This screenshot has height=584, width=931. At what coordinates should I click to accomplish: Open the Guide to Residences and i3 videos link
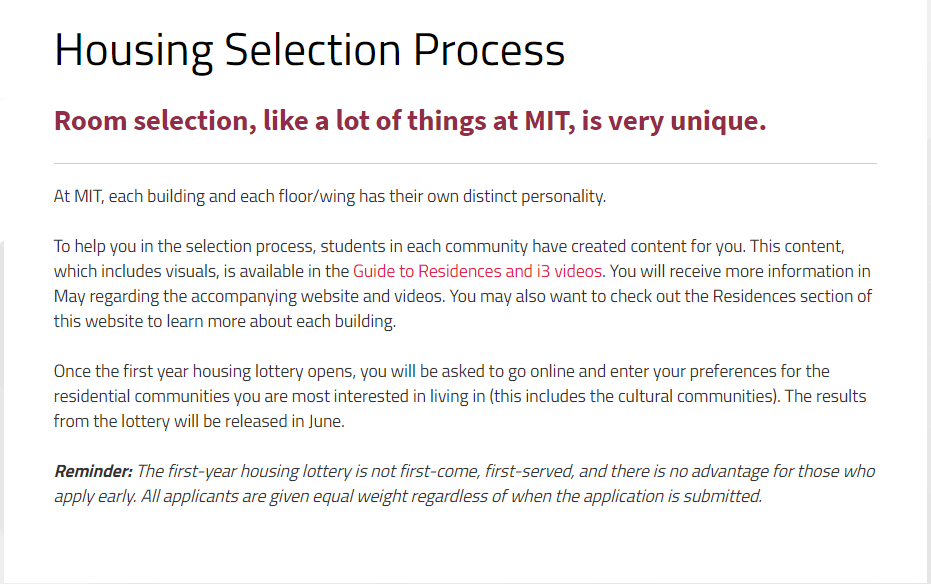(x=477, y=271)
